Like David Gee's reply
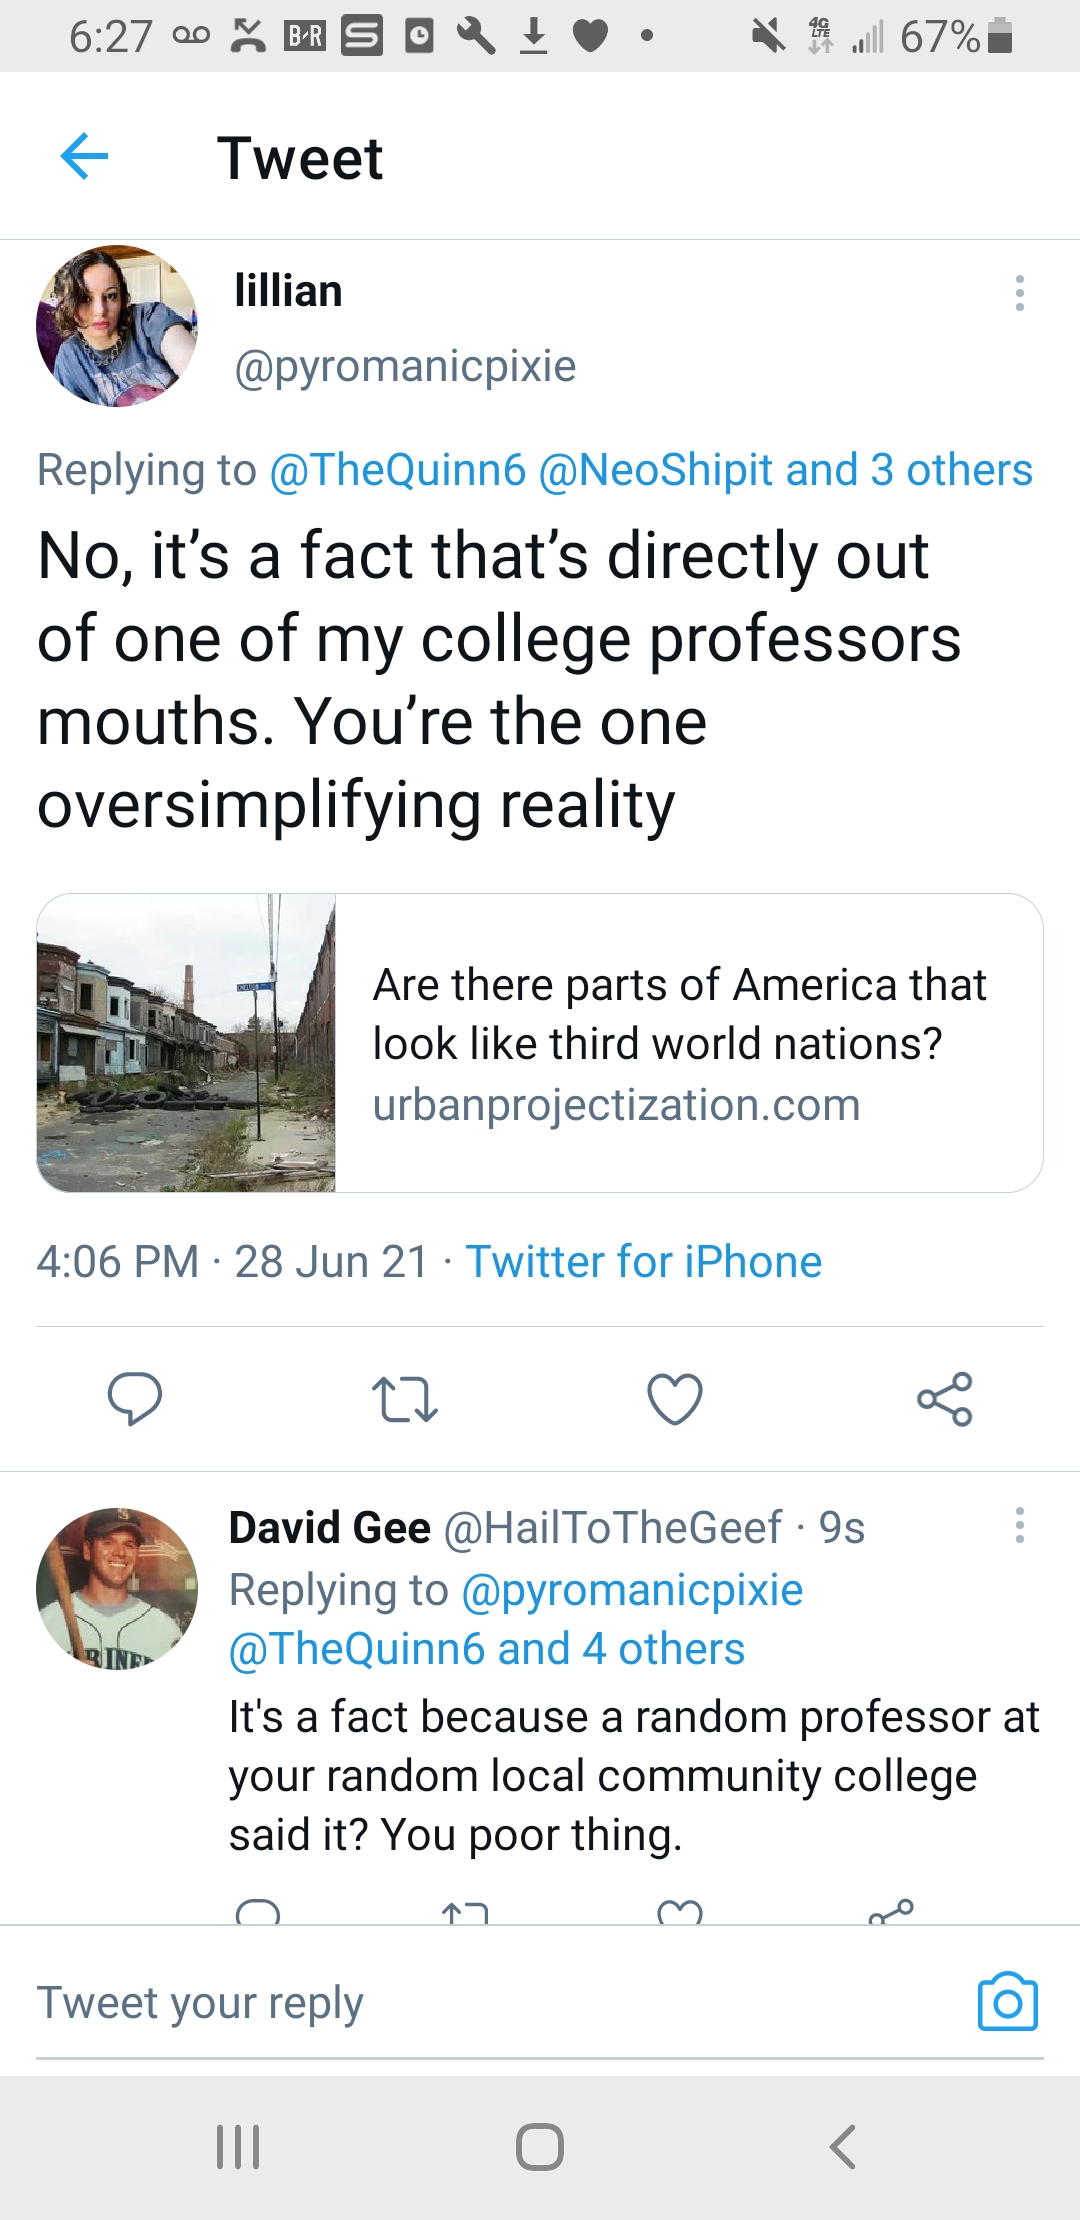 click(680, 1912)
